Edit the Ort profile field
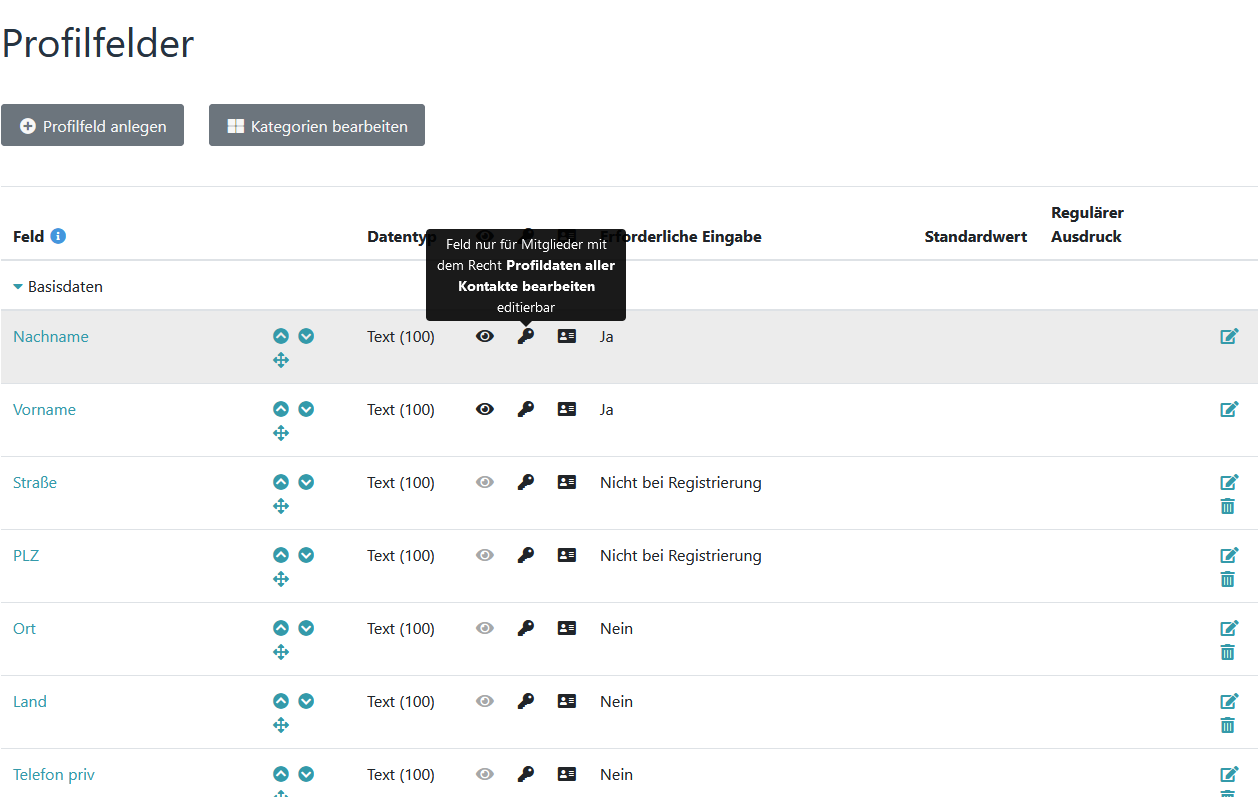The width and height of the screenshot is (1258, 797). click(x=1230, y=628)
